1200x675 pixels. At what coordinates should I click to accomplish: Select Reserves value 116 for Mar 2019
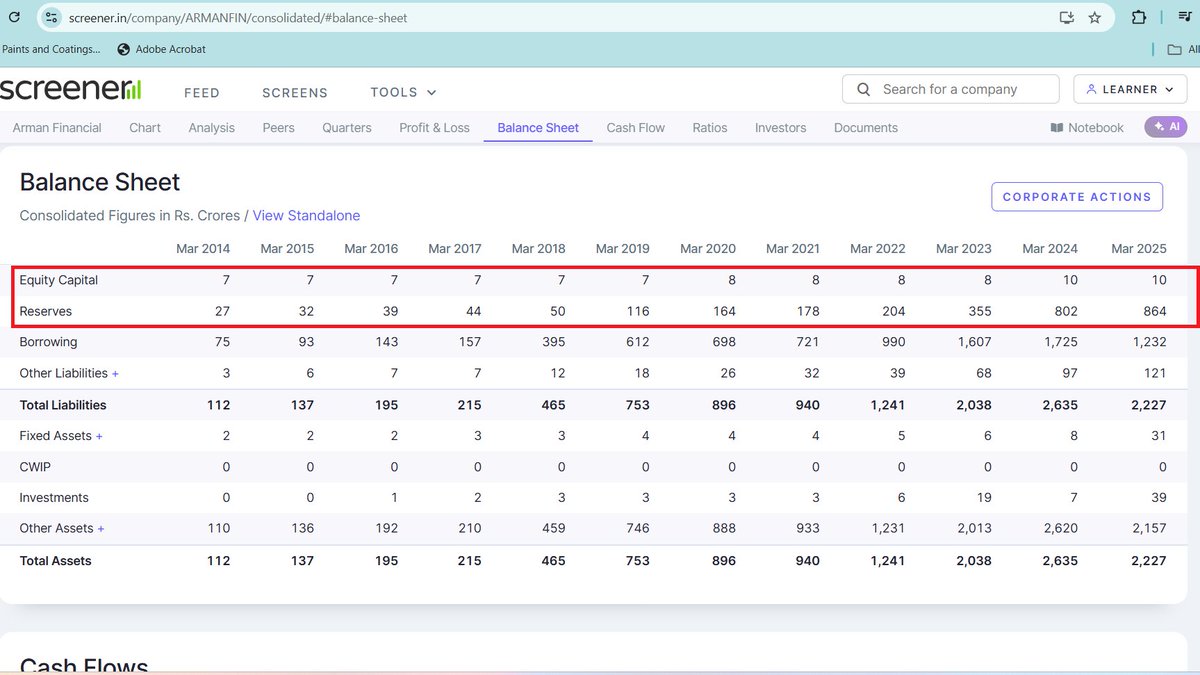638,311
